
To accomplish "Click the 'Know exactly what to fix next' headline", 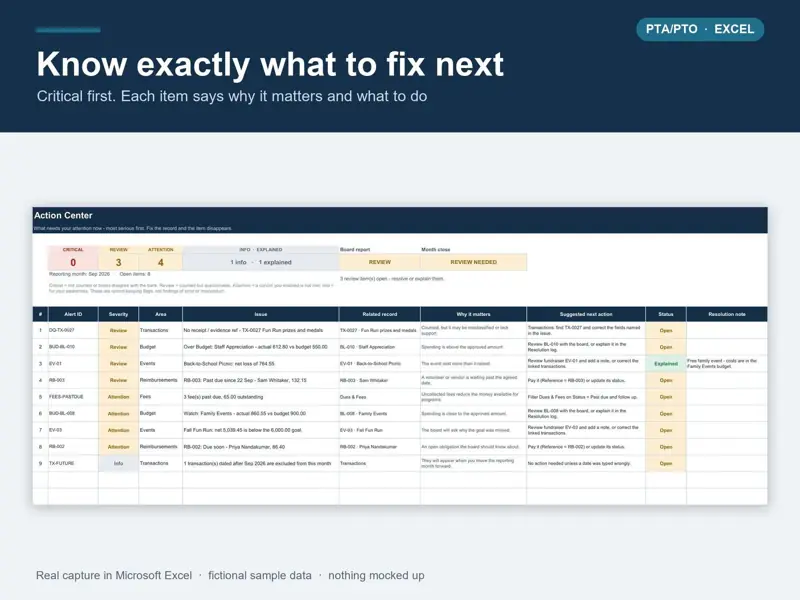I will (270, 64).
